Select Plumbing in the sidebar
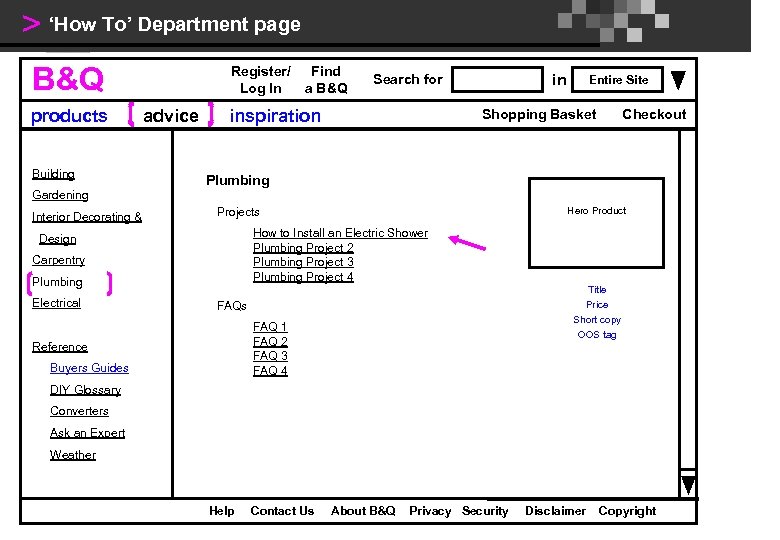The image size is (780, 540). [57, 282]
